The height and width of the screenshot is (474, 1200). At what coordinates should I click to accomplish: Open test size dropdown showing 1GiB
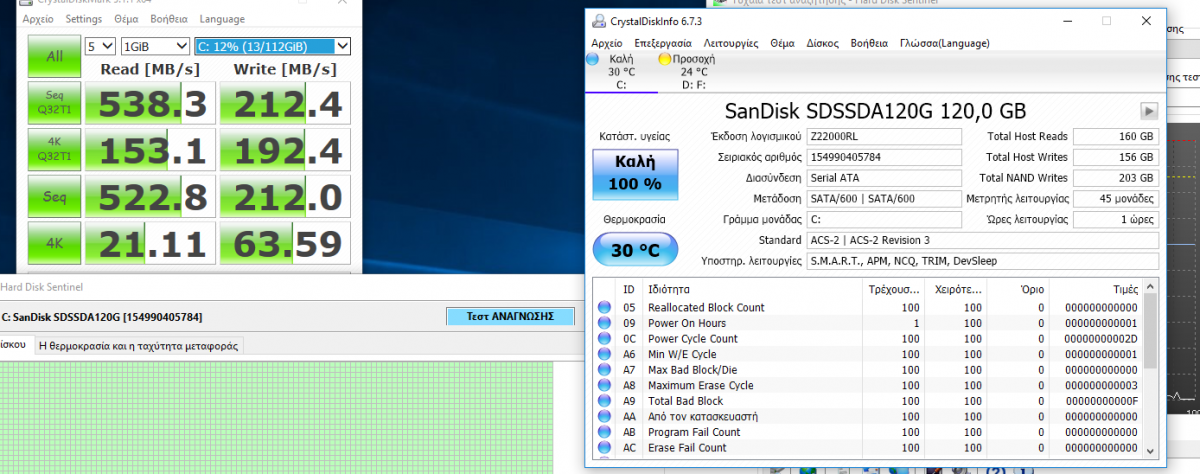tap(154, 46)
